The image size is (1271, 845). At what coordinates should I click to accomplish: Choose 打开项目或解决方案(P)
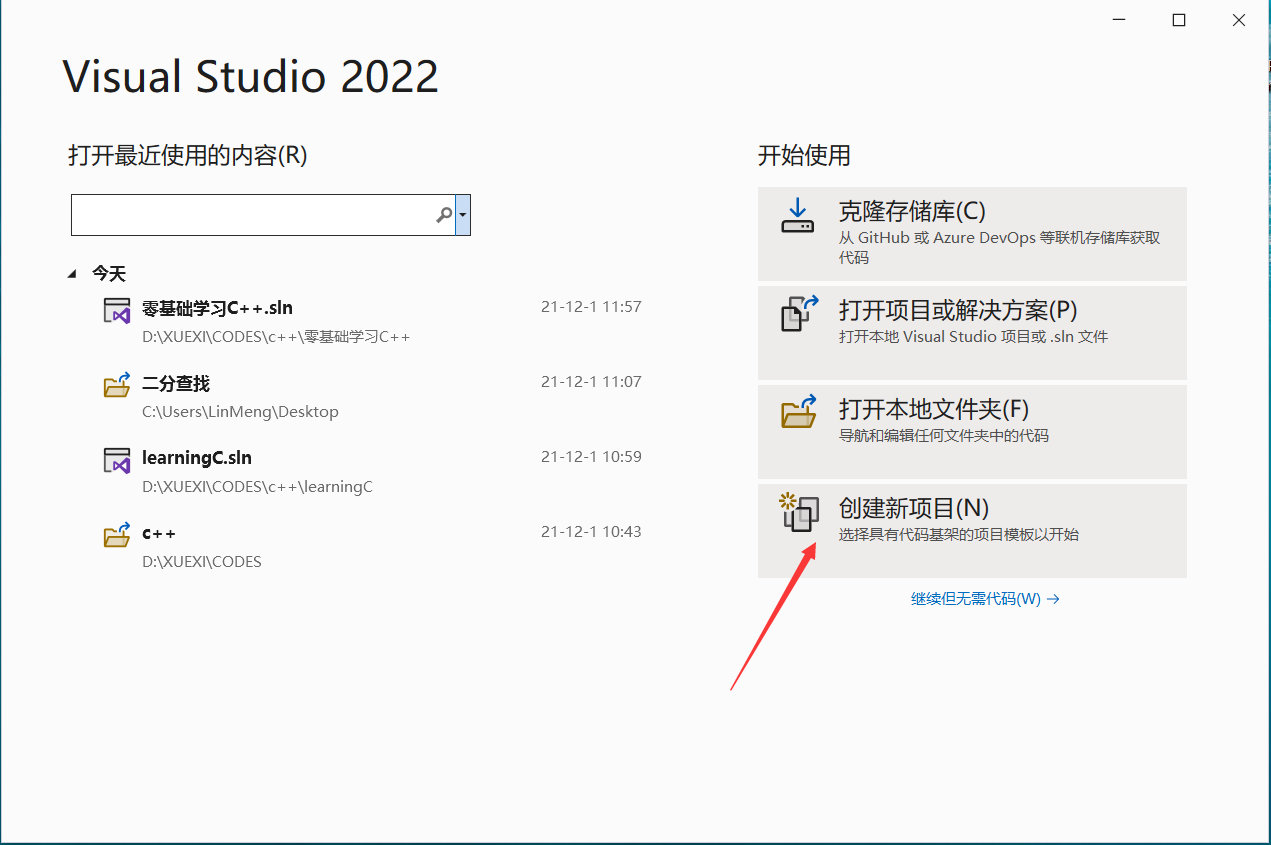coord(972,332)
